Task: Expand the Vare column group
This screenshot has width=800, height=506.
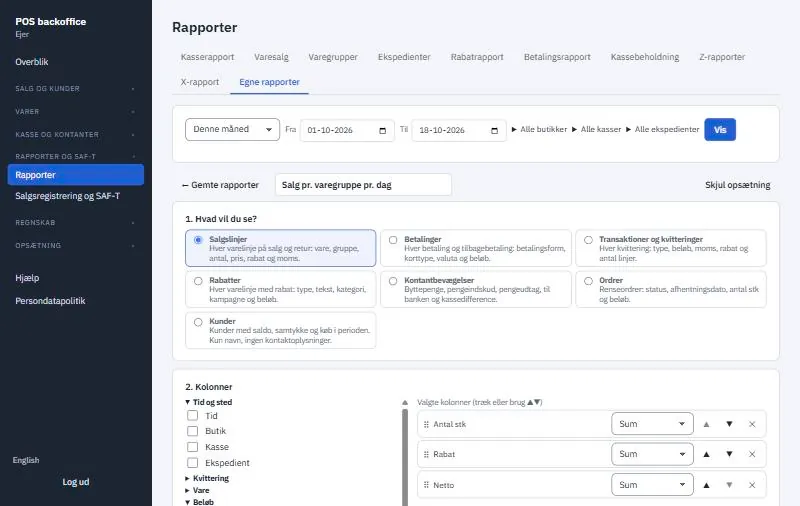Action: (x=197, y=490)
